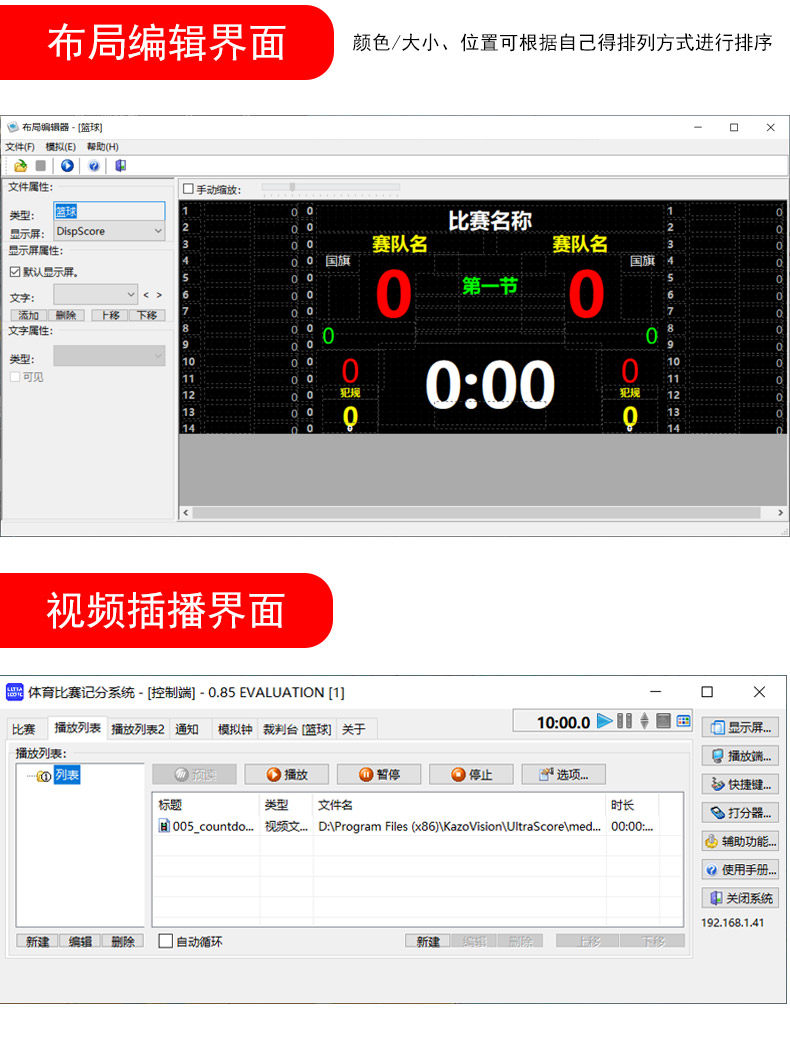Click the 添加 add button
The image size is (790, 1057).
click(28, 315)
